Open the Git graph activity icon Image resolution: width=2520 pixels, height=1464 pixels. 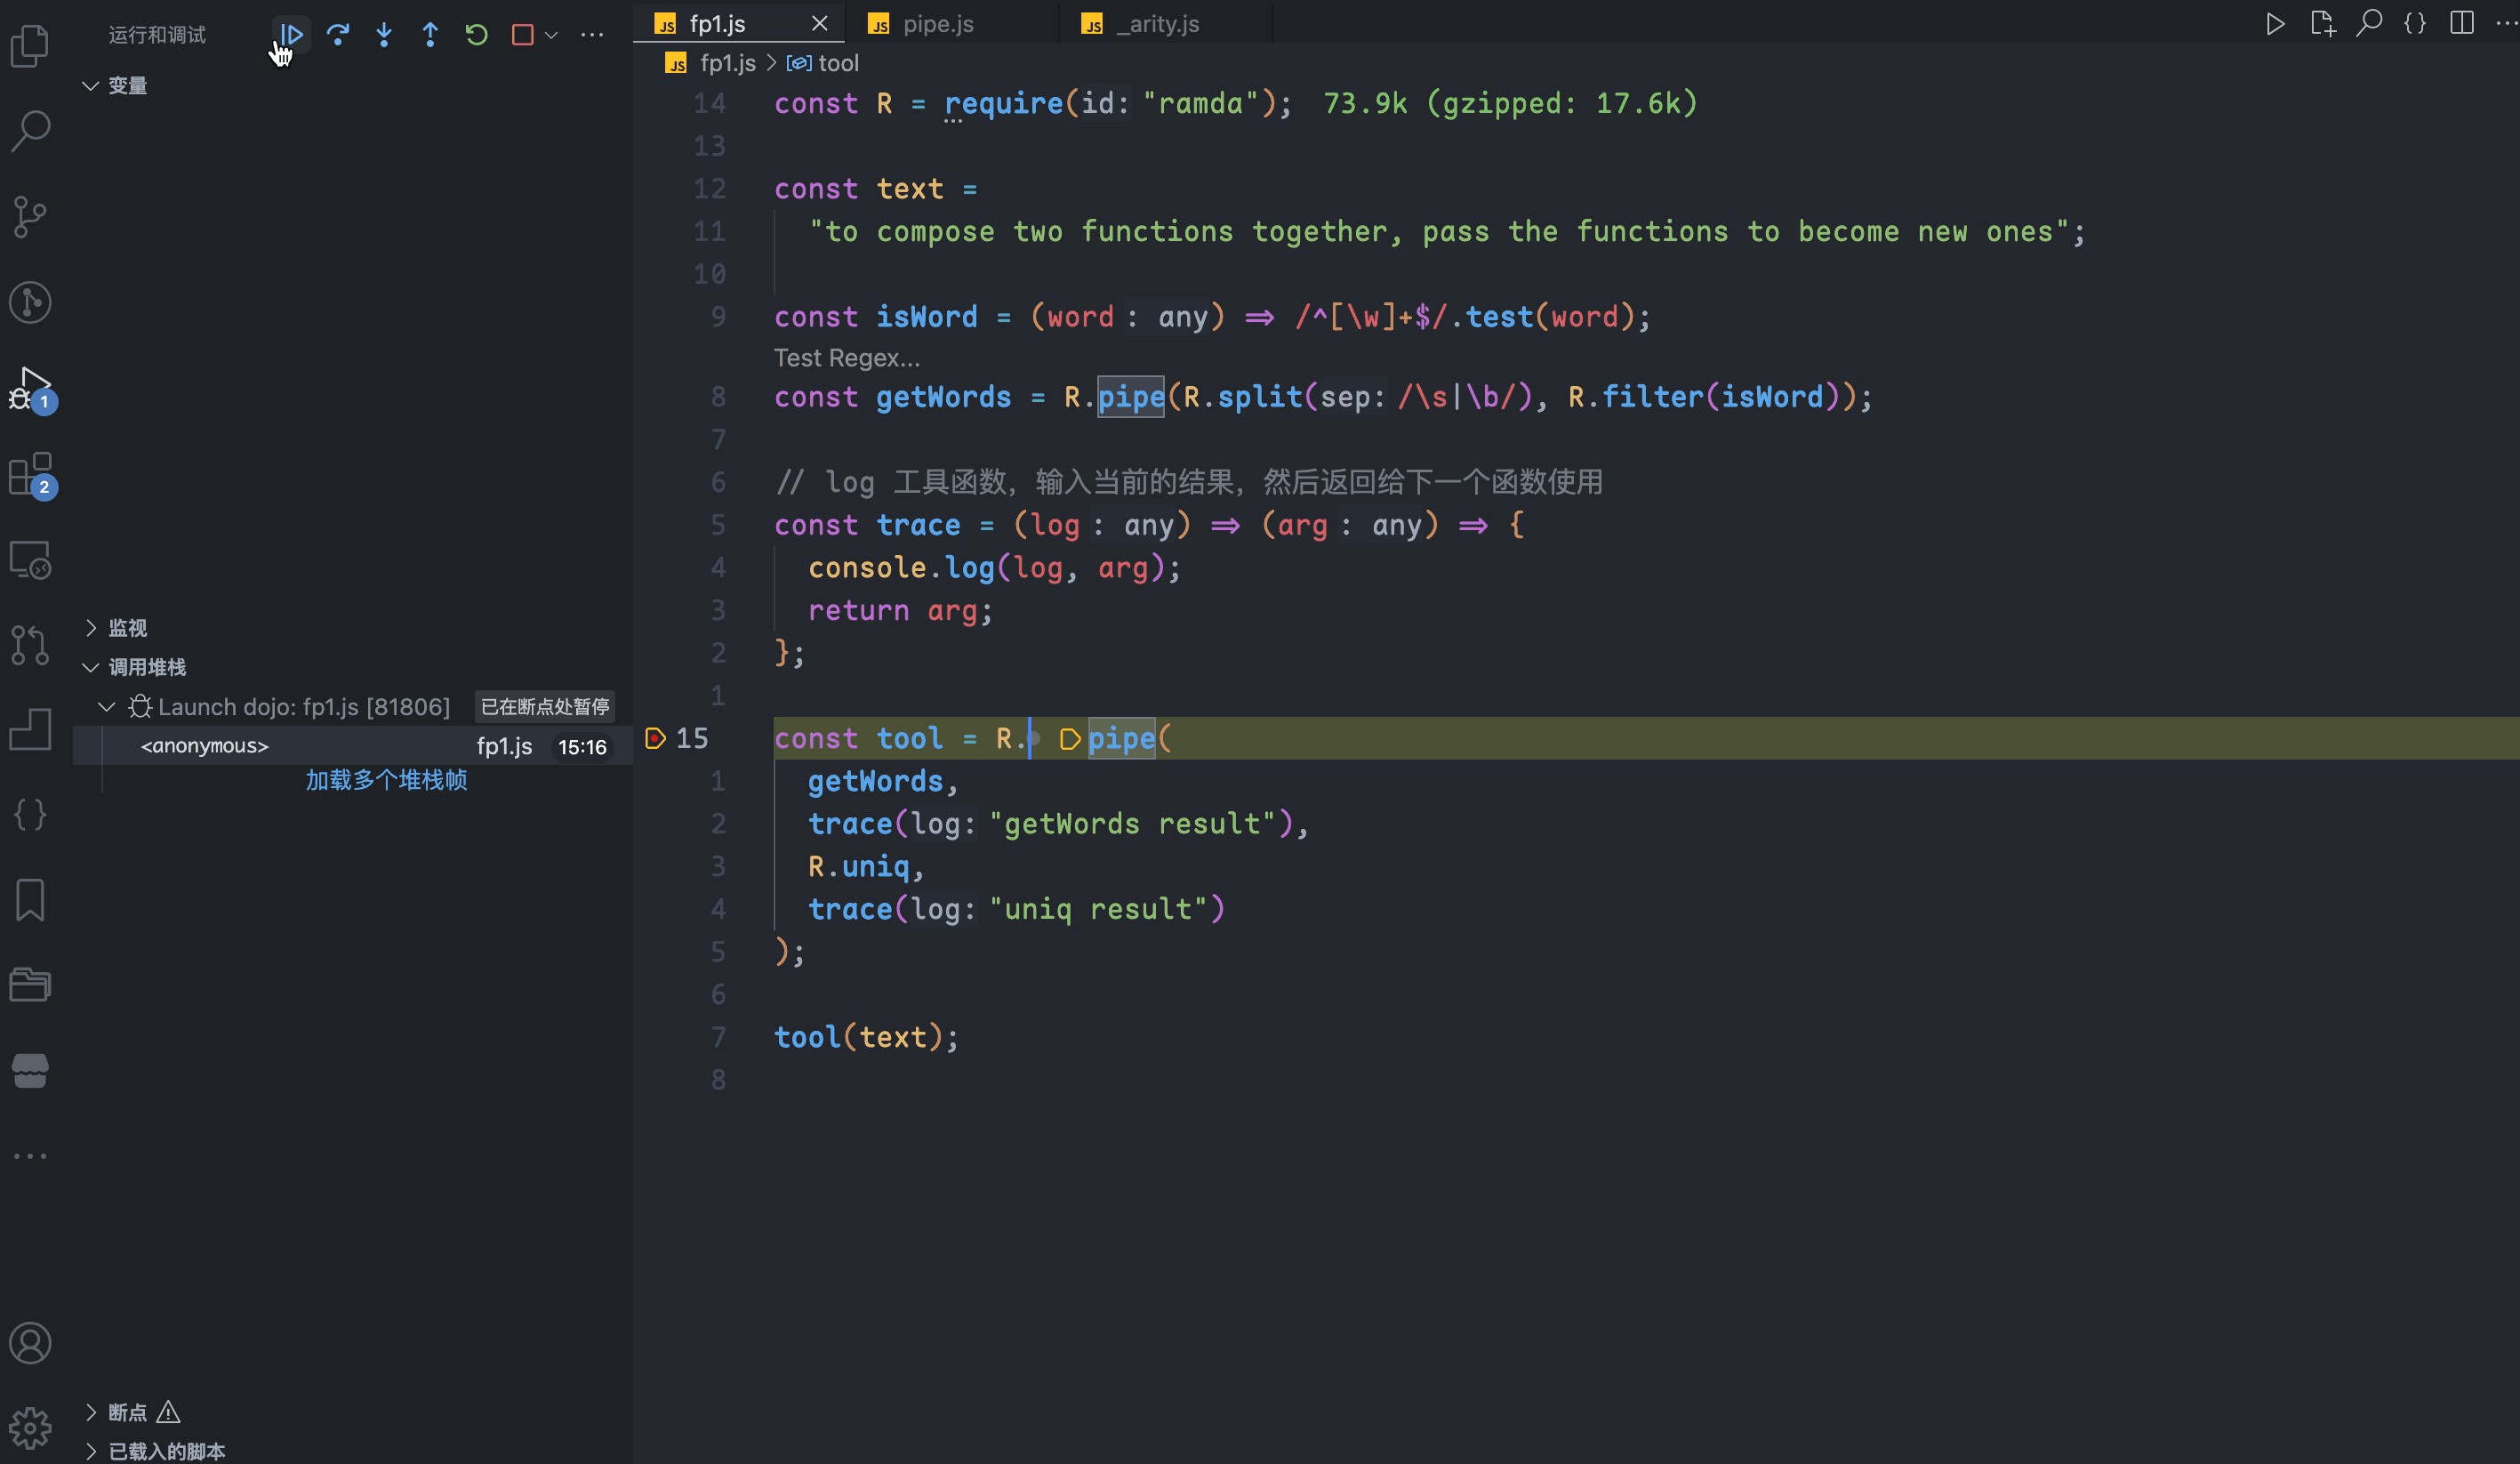[x=30, y=302]
